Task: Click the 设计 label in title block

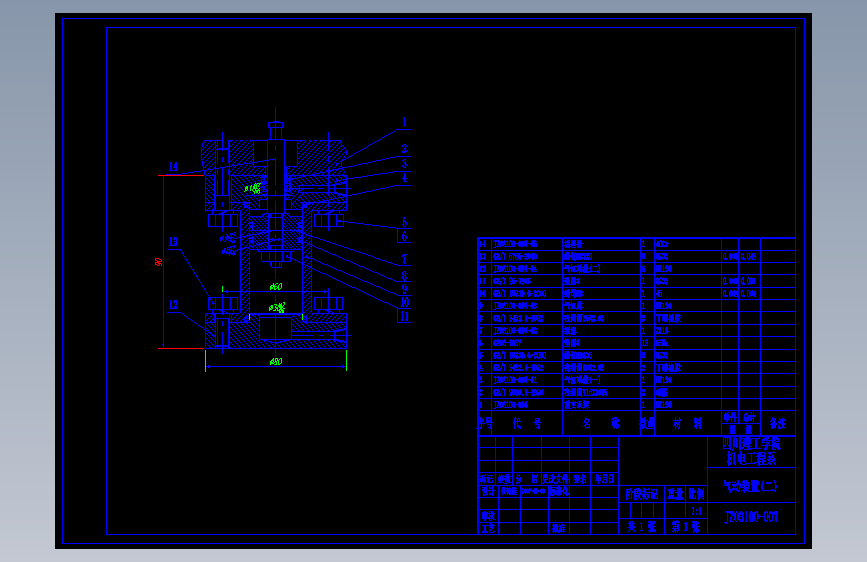Action: (x=488, y=491)
